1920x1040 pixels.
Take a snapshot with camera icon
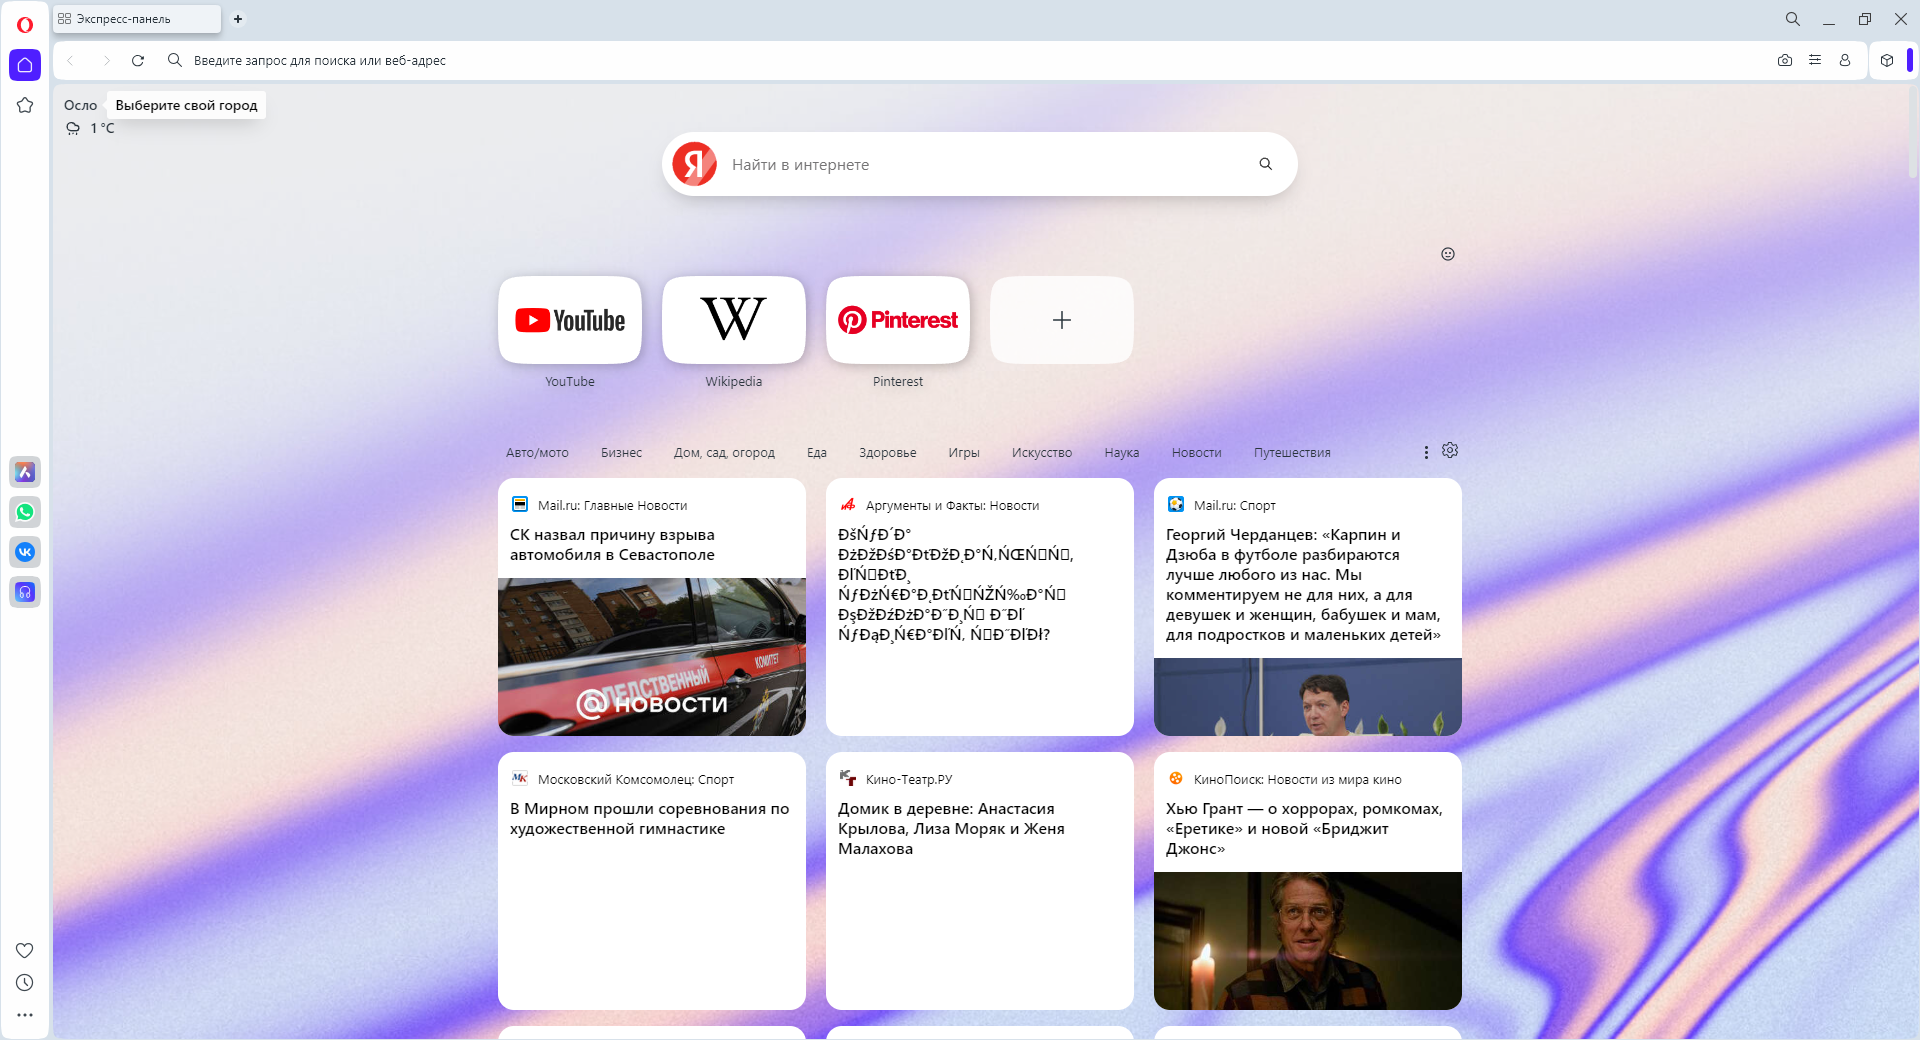coord(1785,60)
